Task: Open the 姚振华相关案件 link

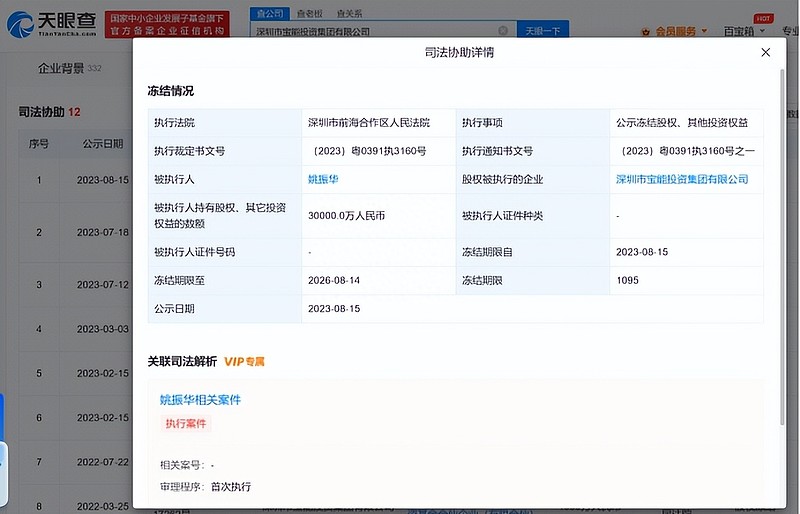Action: (200, 400)
